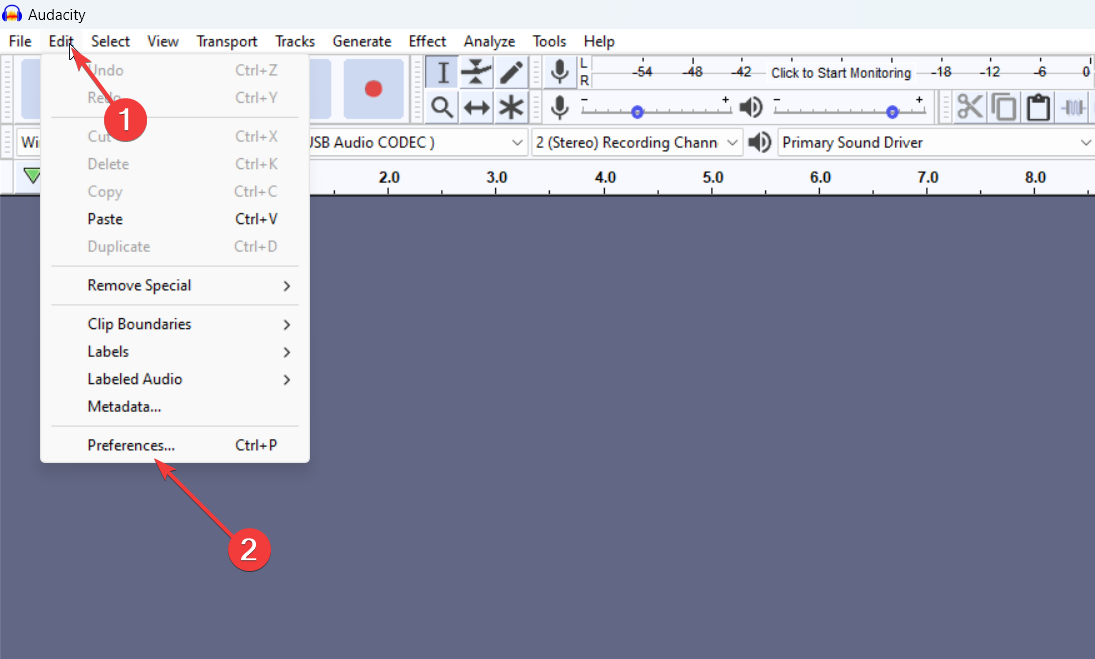The height and width of the screenshot is (659, 1095).
Task: Open the Effect menu
Action: coord(427,41)
